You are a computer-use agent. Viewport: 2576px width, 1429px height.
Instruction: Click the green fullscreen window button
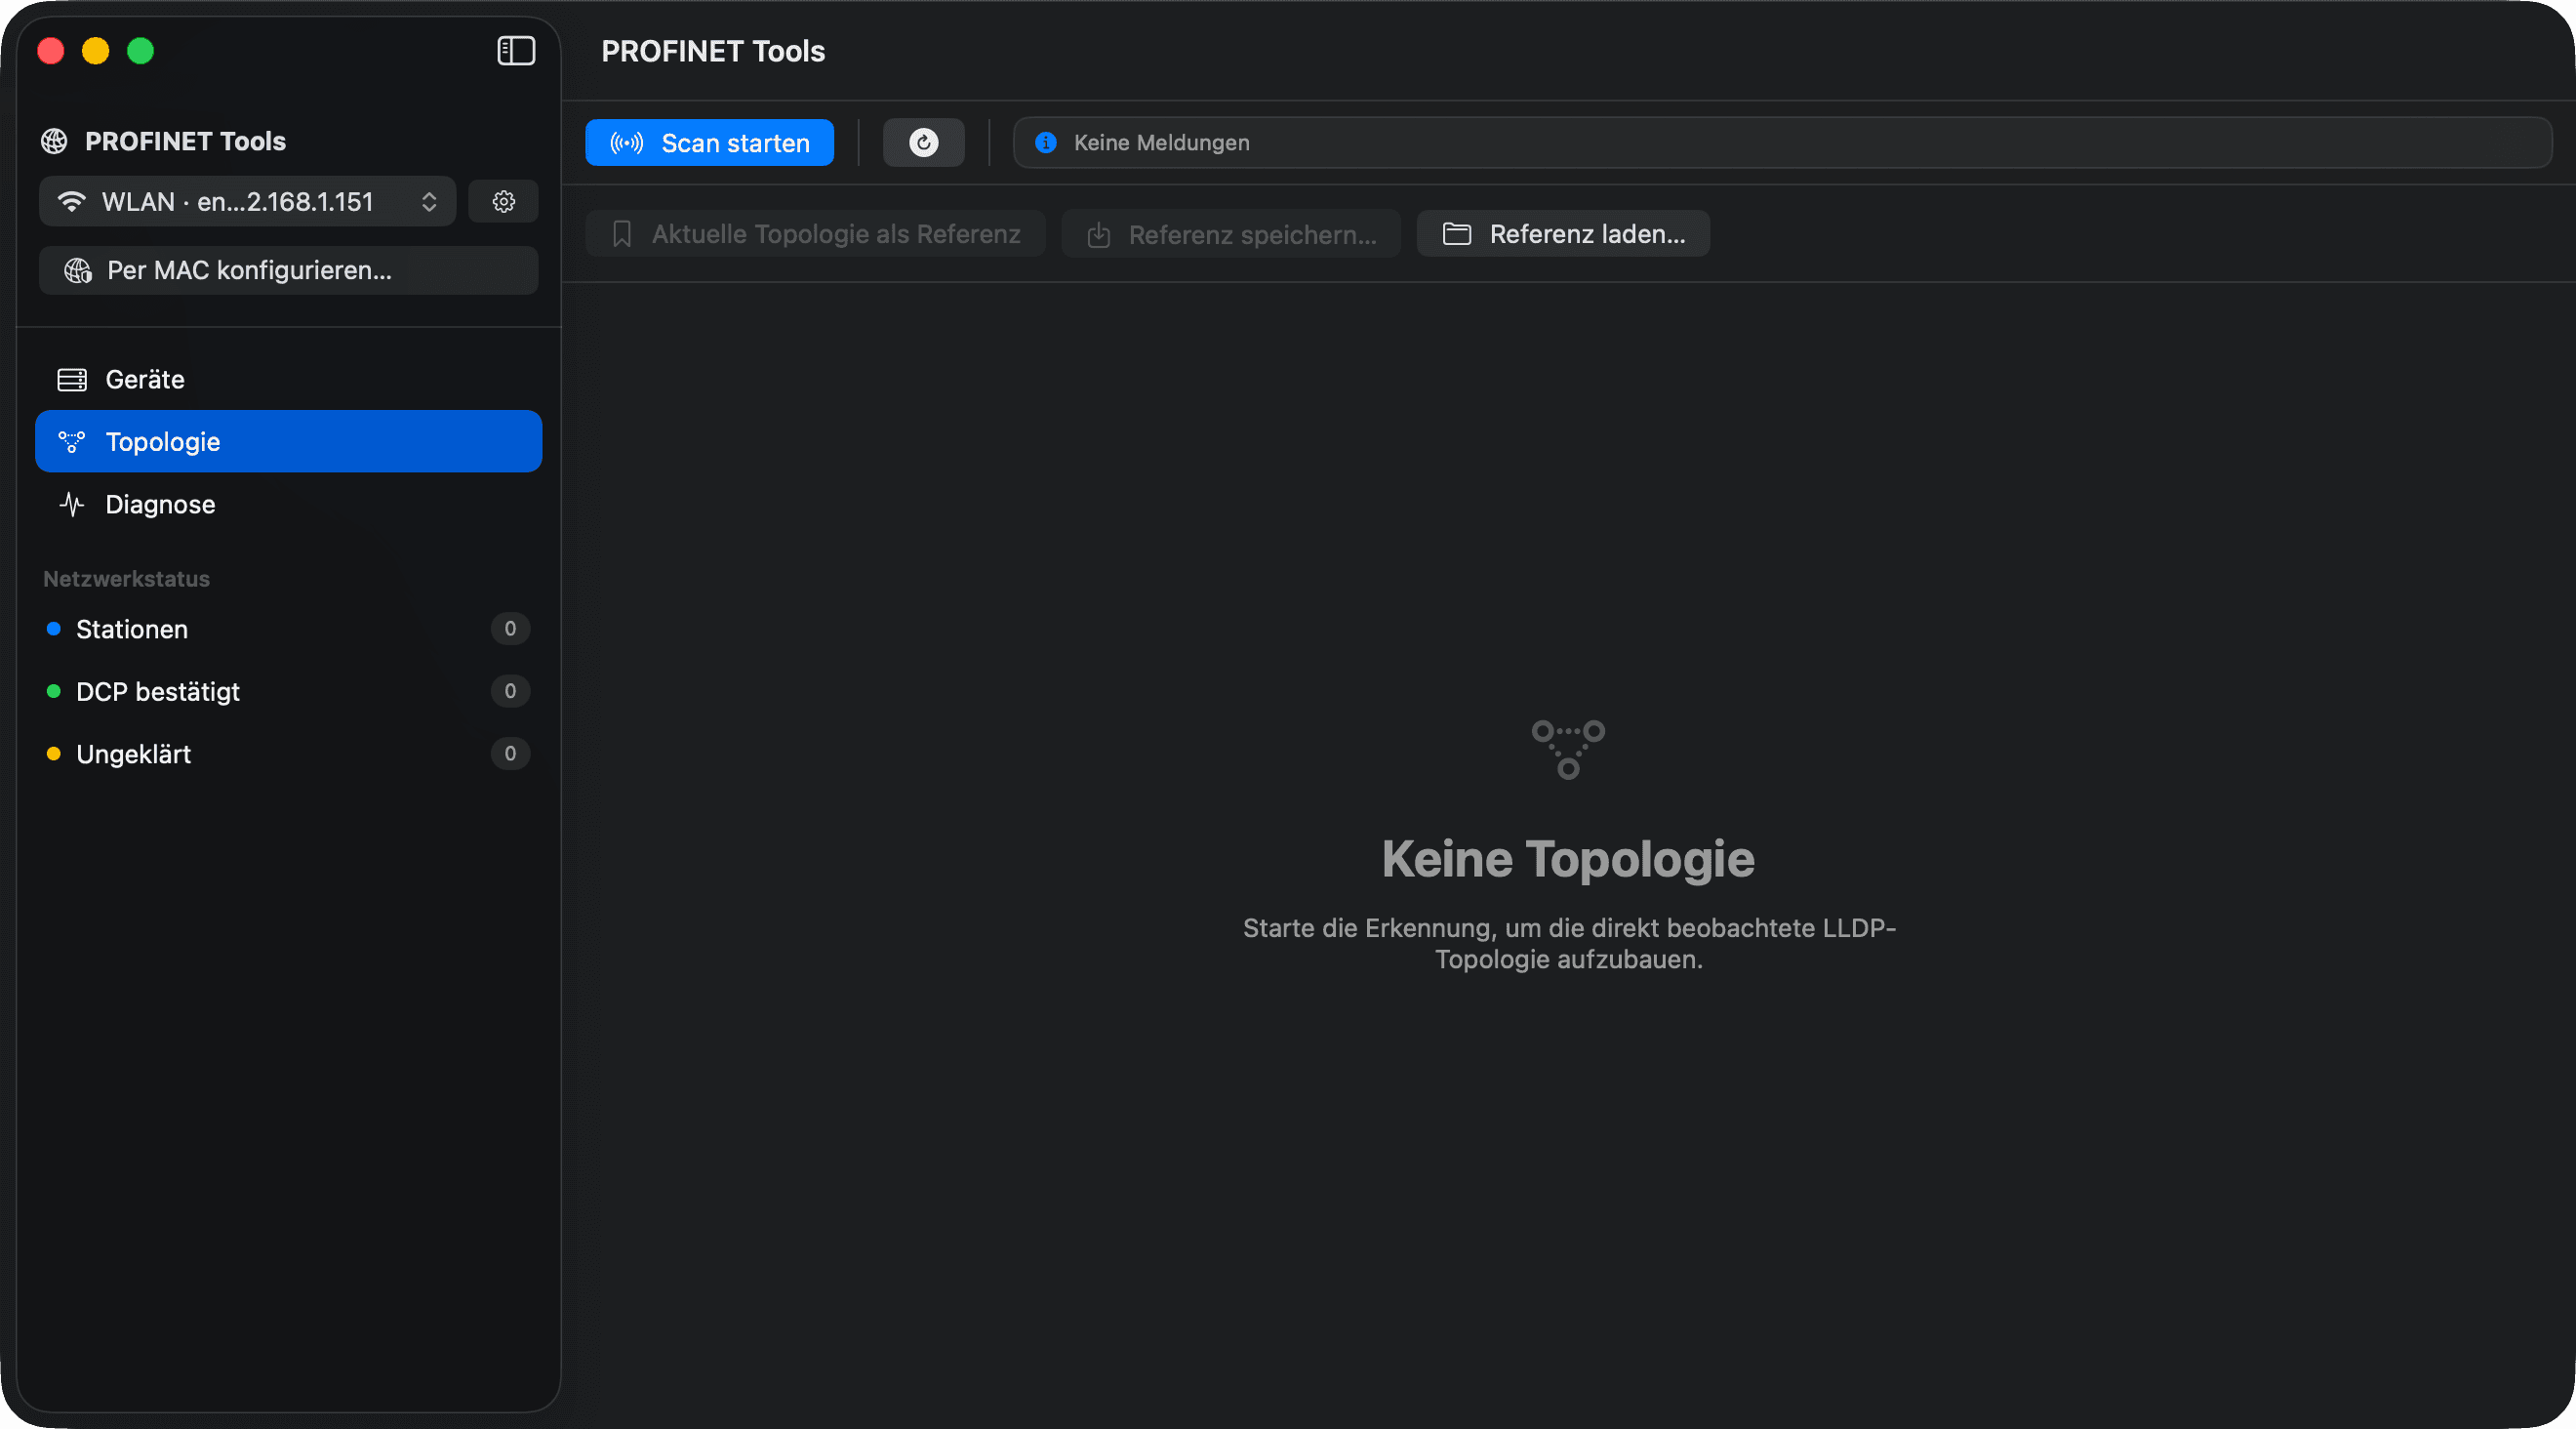point(140,51)
